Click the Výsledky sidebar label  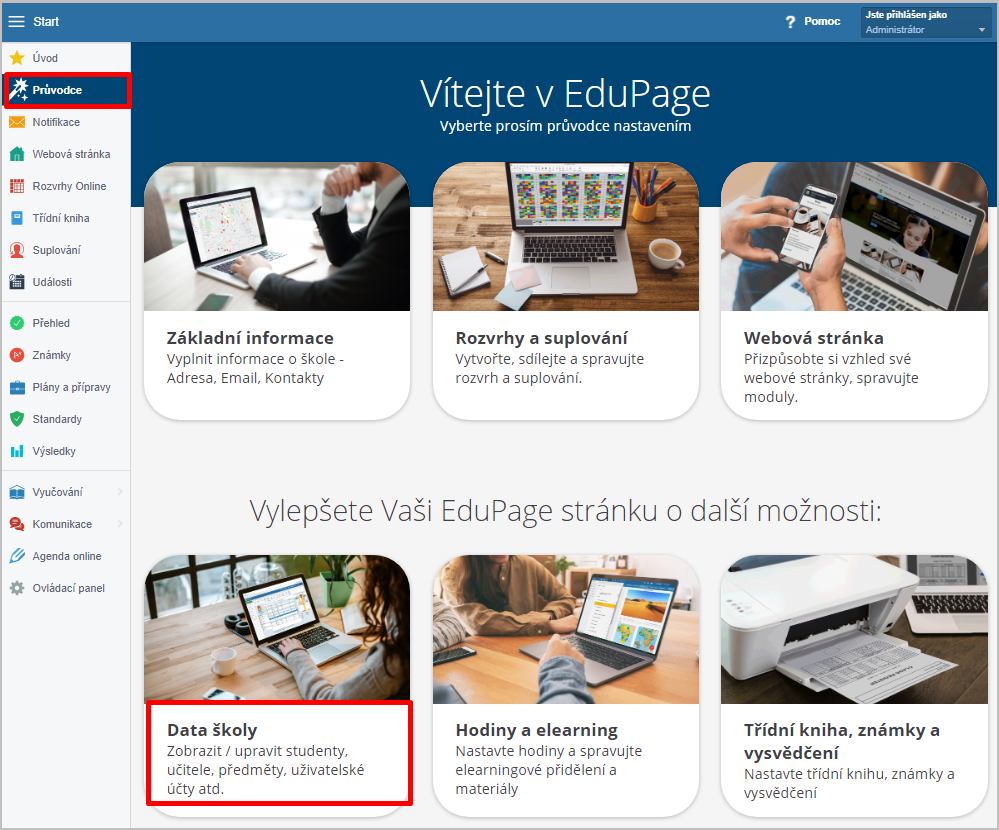click(54, 451)
